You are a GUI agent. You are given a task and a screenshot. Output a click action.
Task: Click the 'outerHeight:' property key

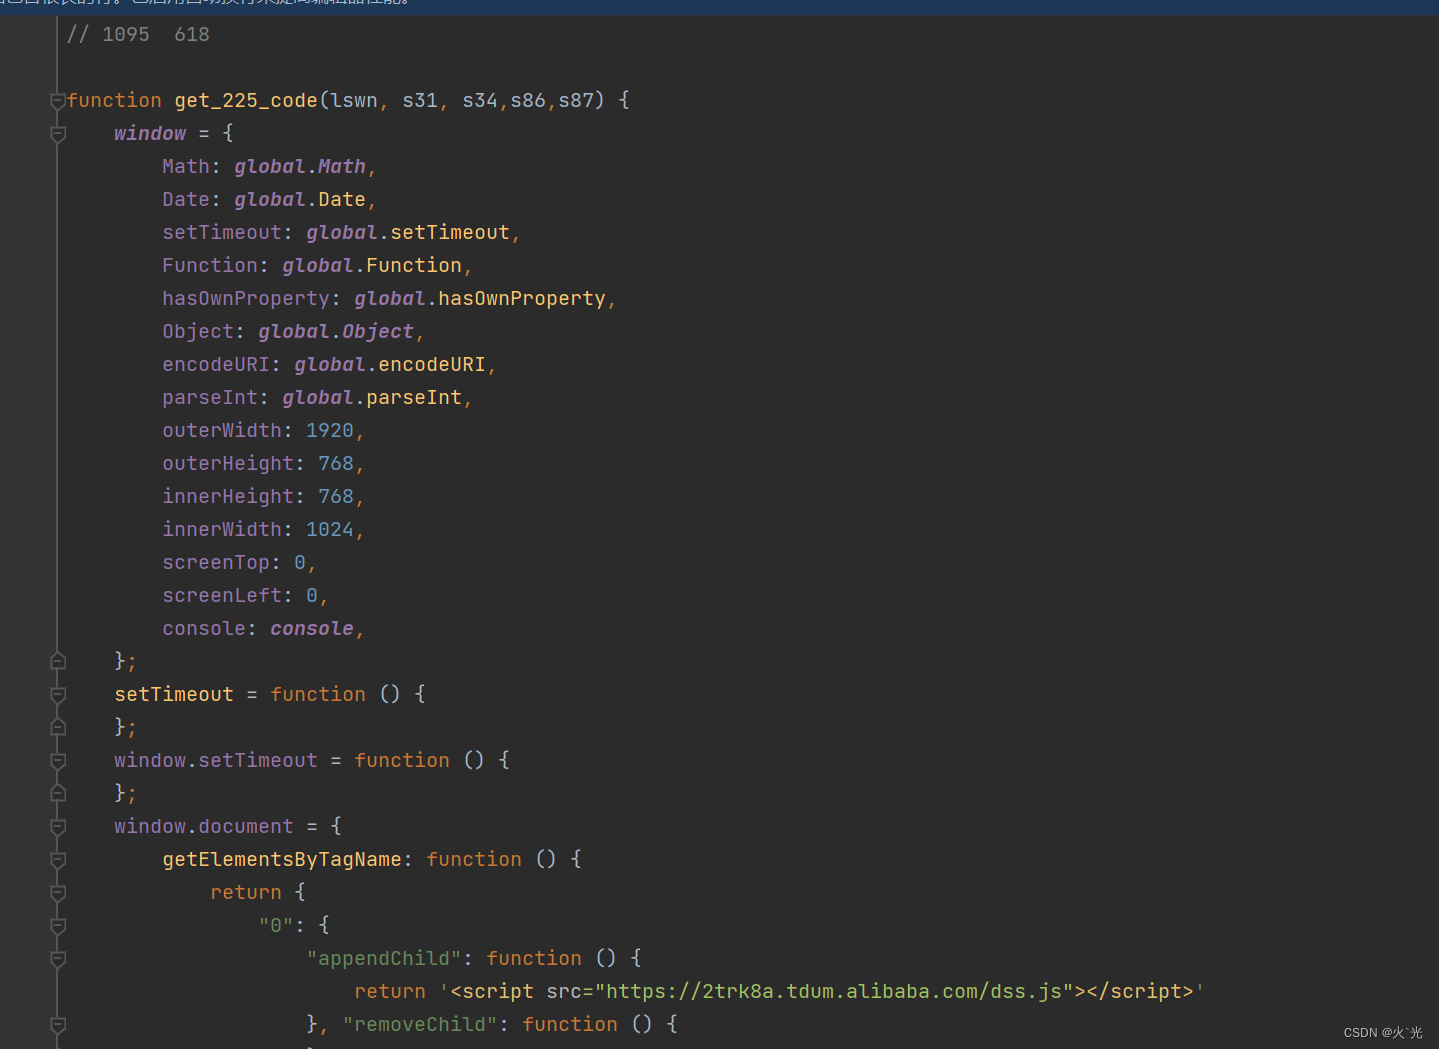(x=234, y=463)
